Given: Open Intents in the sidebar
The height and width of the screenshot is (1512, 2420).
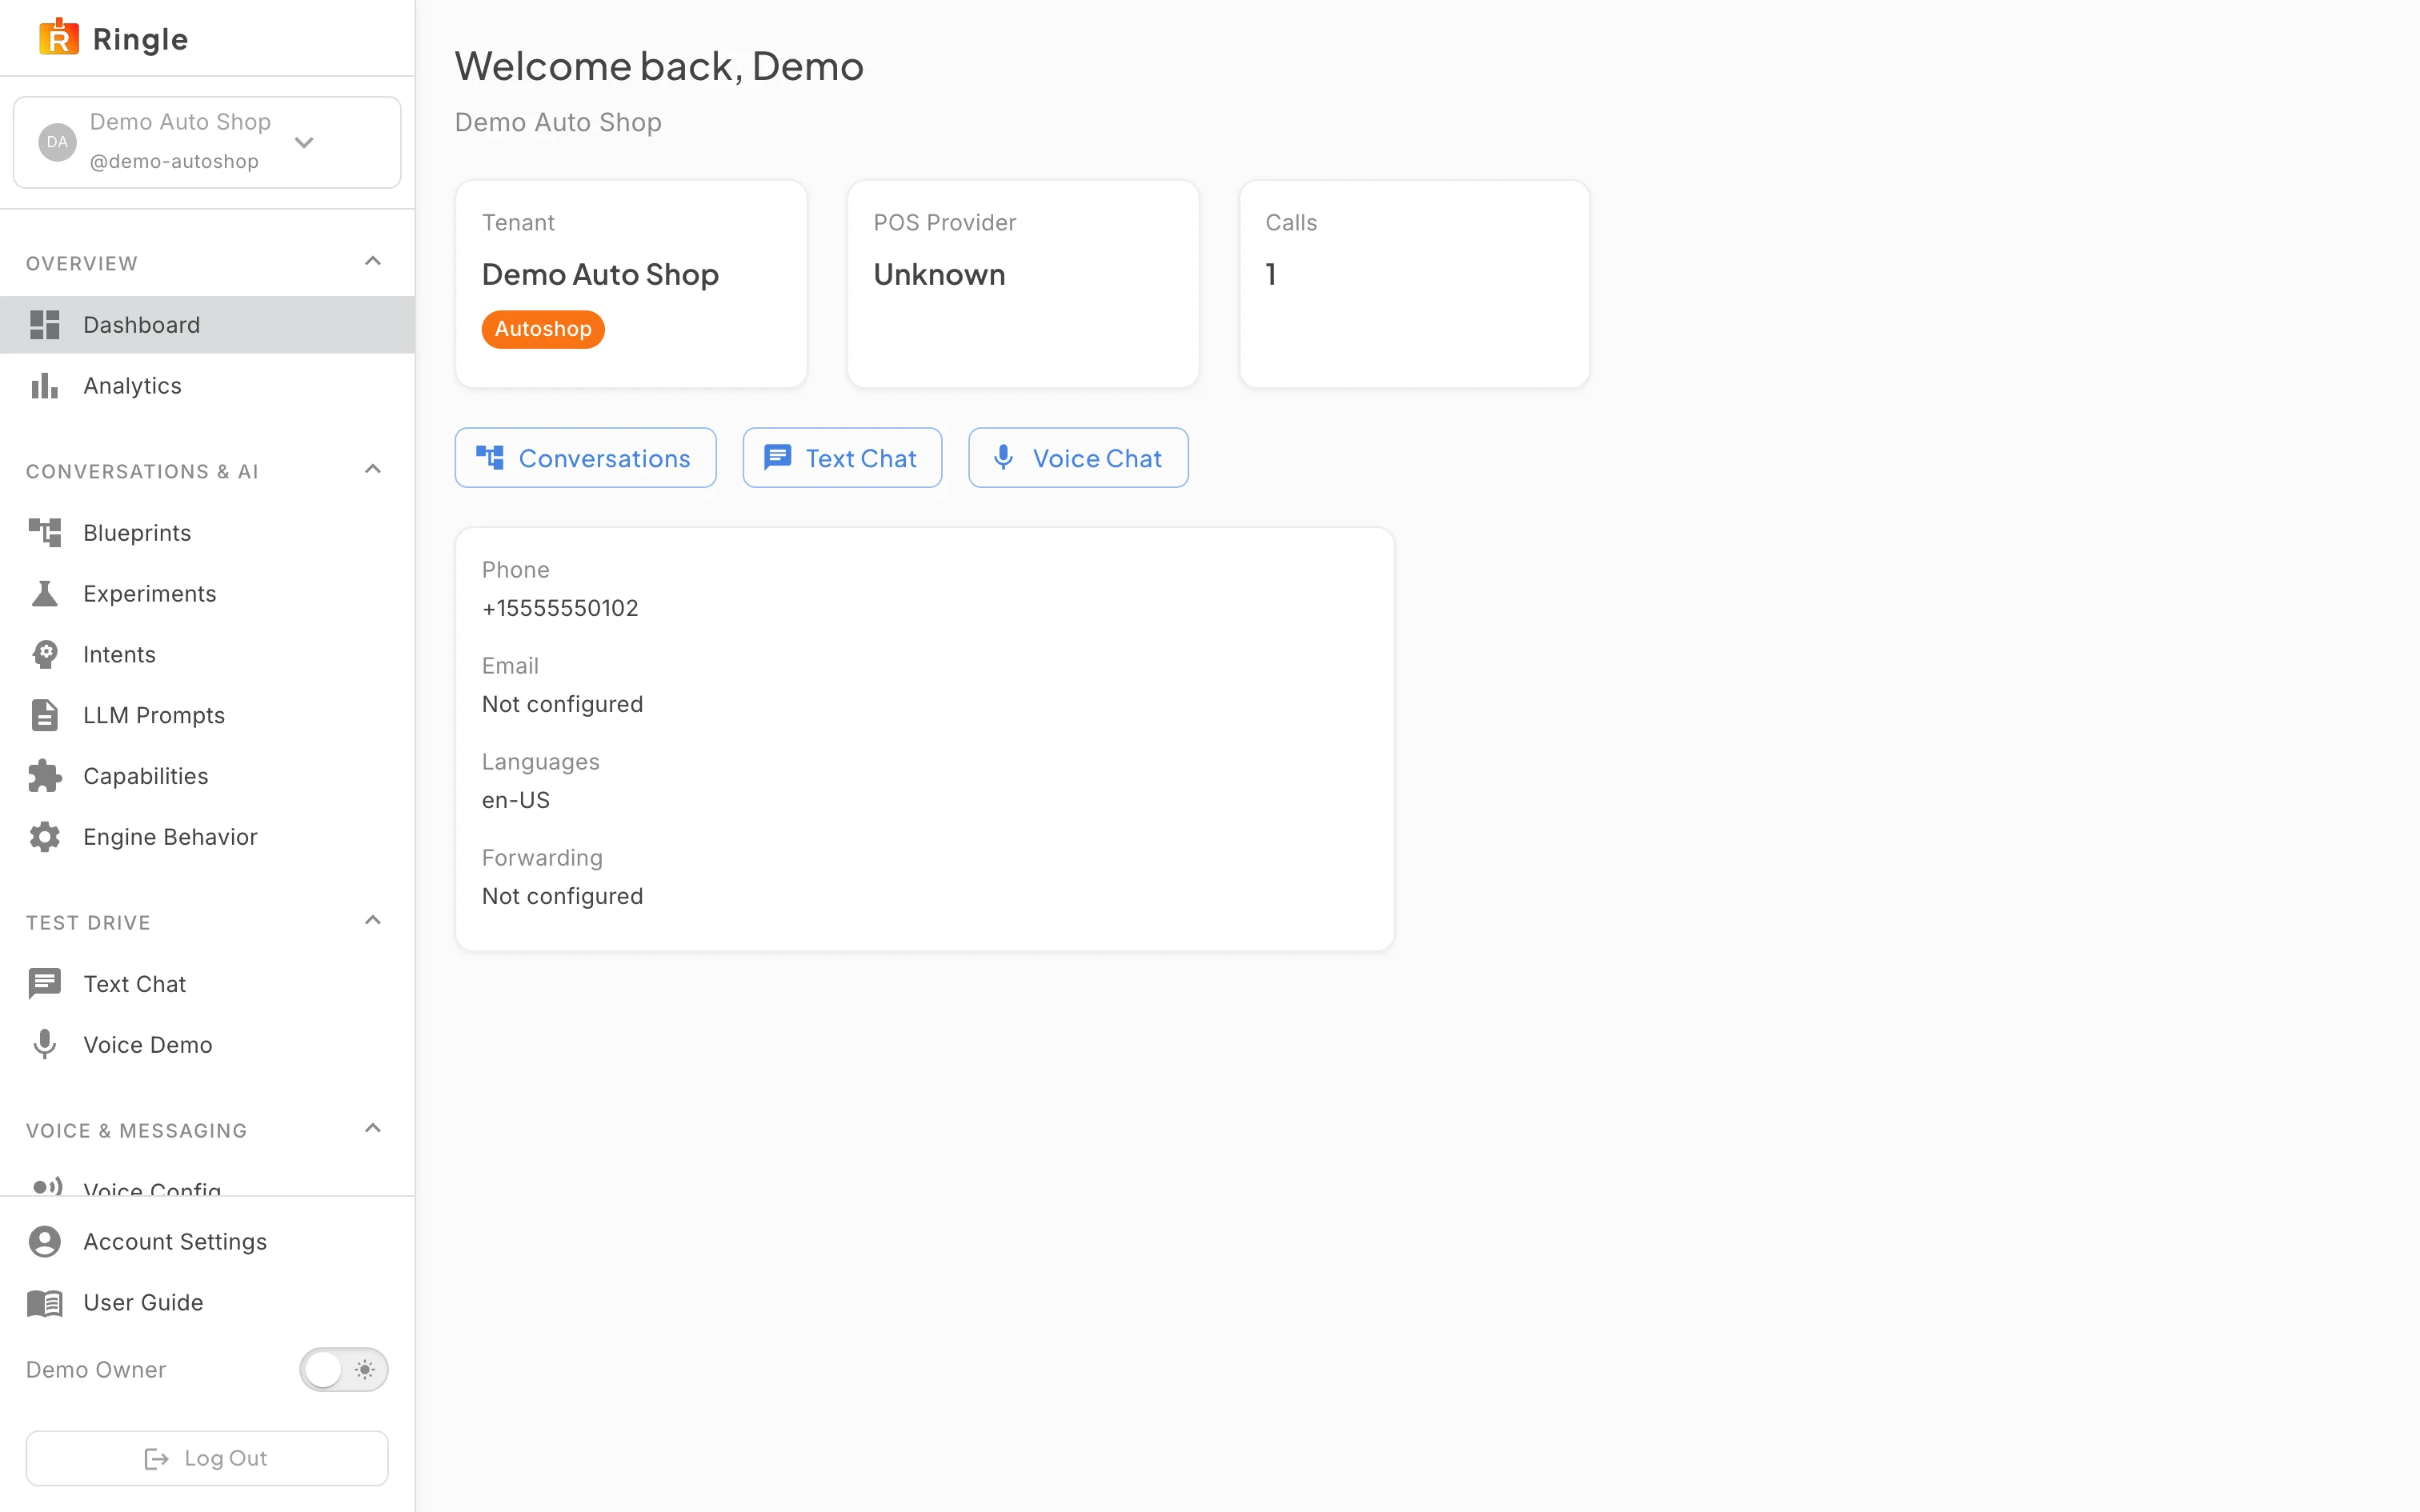Looking at the screenshot, I should point(207,655).
